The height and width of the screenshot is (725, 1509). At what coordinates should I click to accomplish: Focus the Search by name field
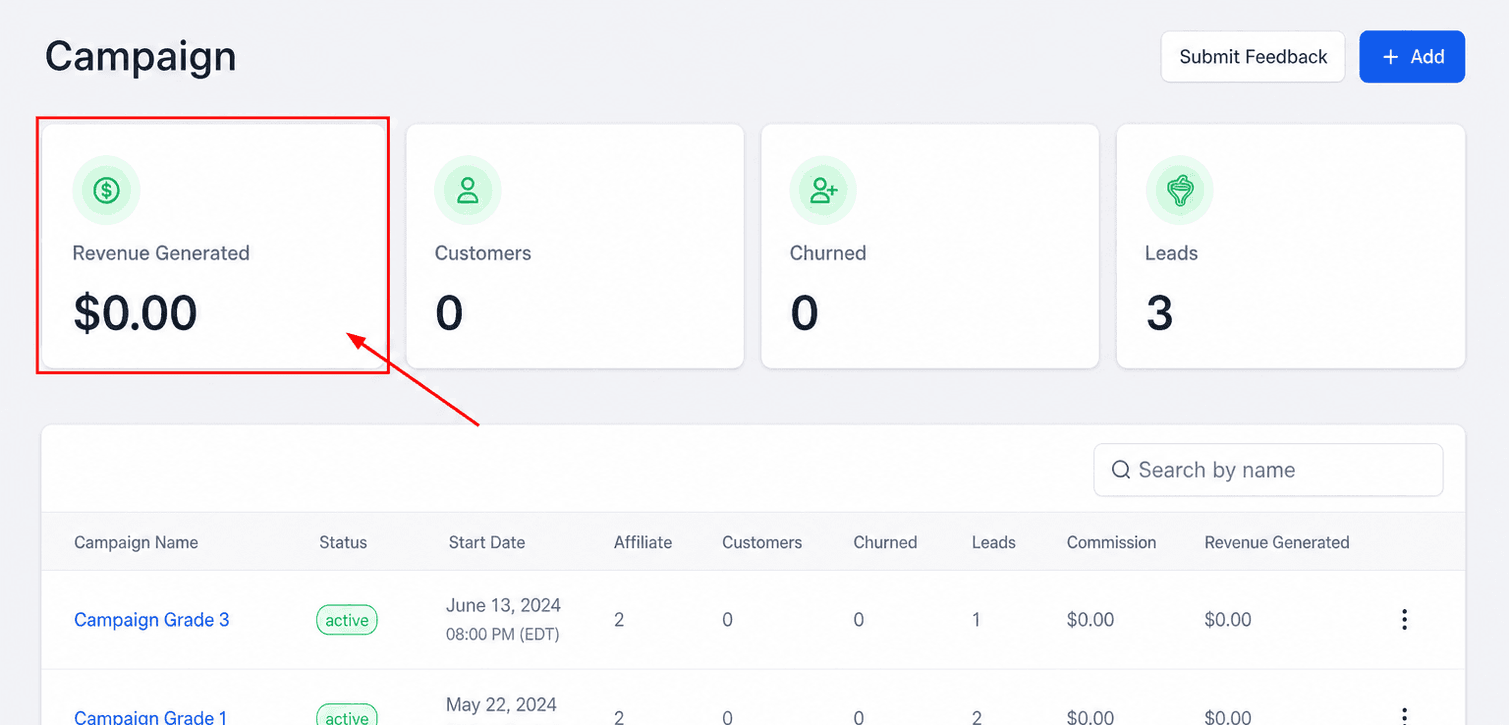1268,470
